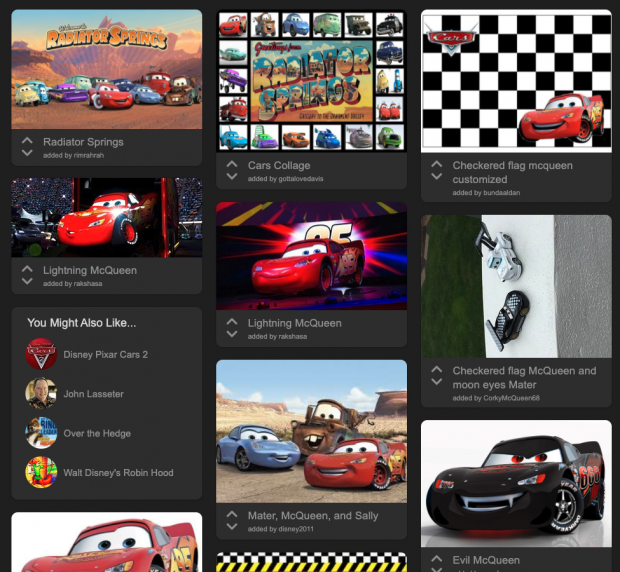Screen dimensions: 620x572
Task: Open Disney Pixar Cars 2 recommendation
Action: coord(106,355)
